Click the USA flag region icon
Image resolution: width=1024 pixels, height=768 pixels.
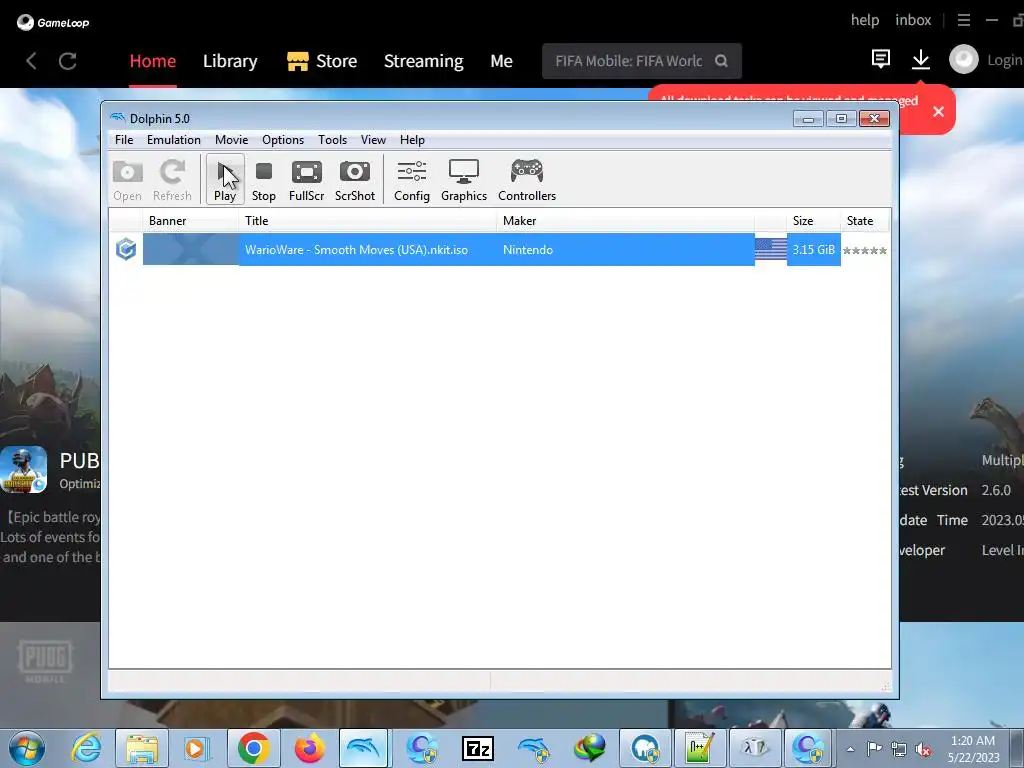771,249
